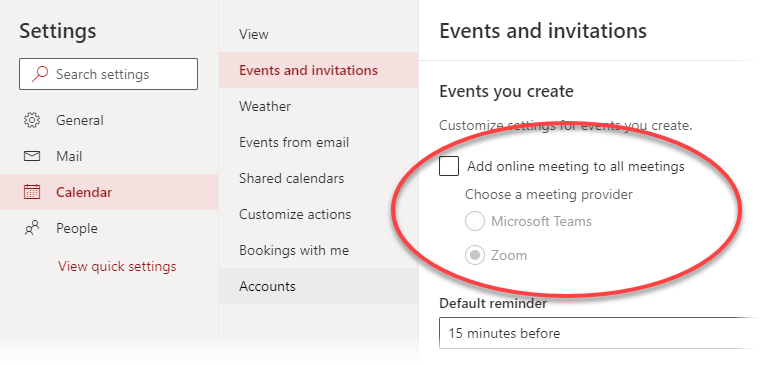
Task: Click the Default reminder label
Action: click(x=493, y=304)
